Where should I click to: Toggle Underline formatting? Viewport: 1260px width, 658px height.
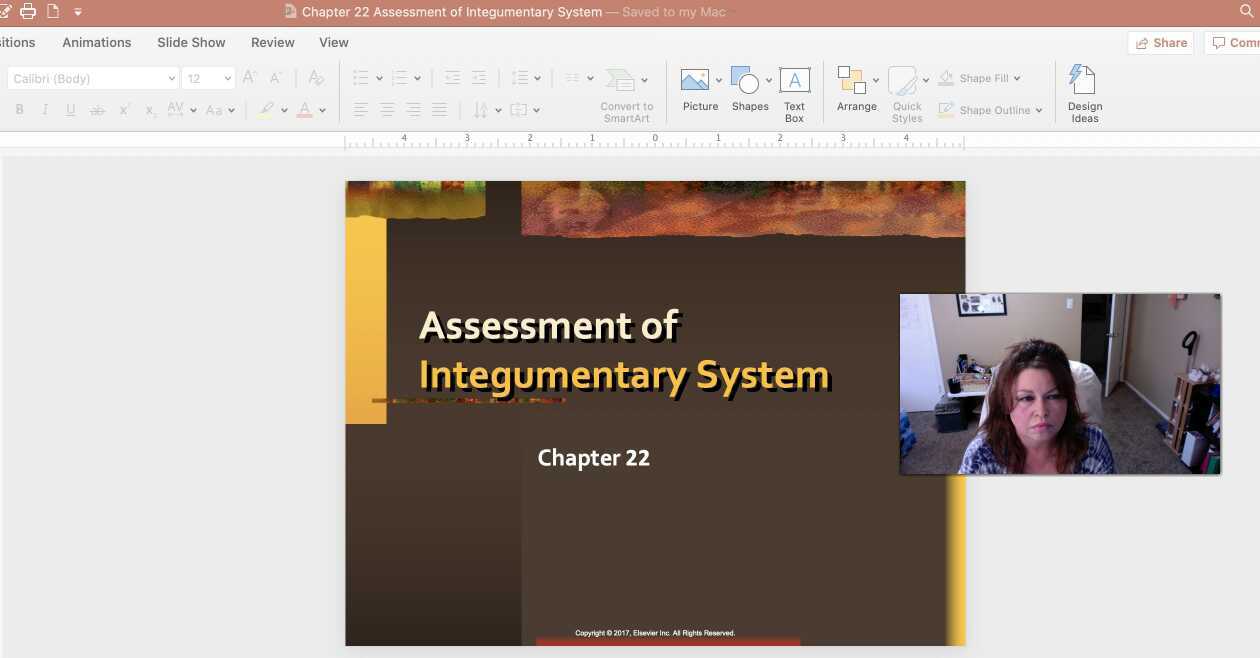pos(71,110)
